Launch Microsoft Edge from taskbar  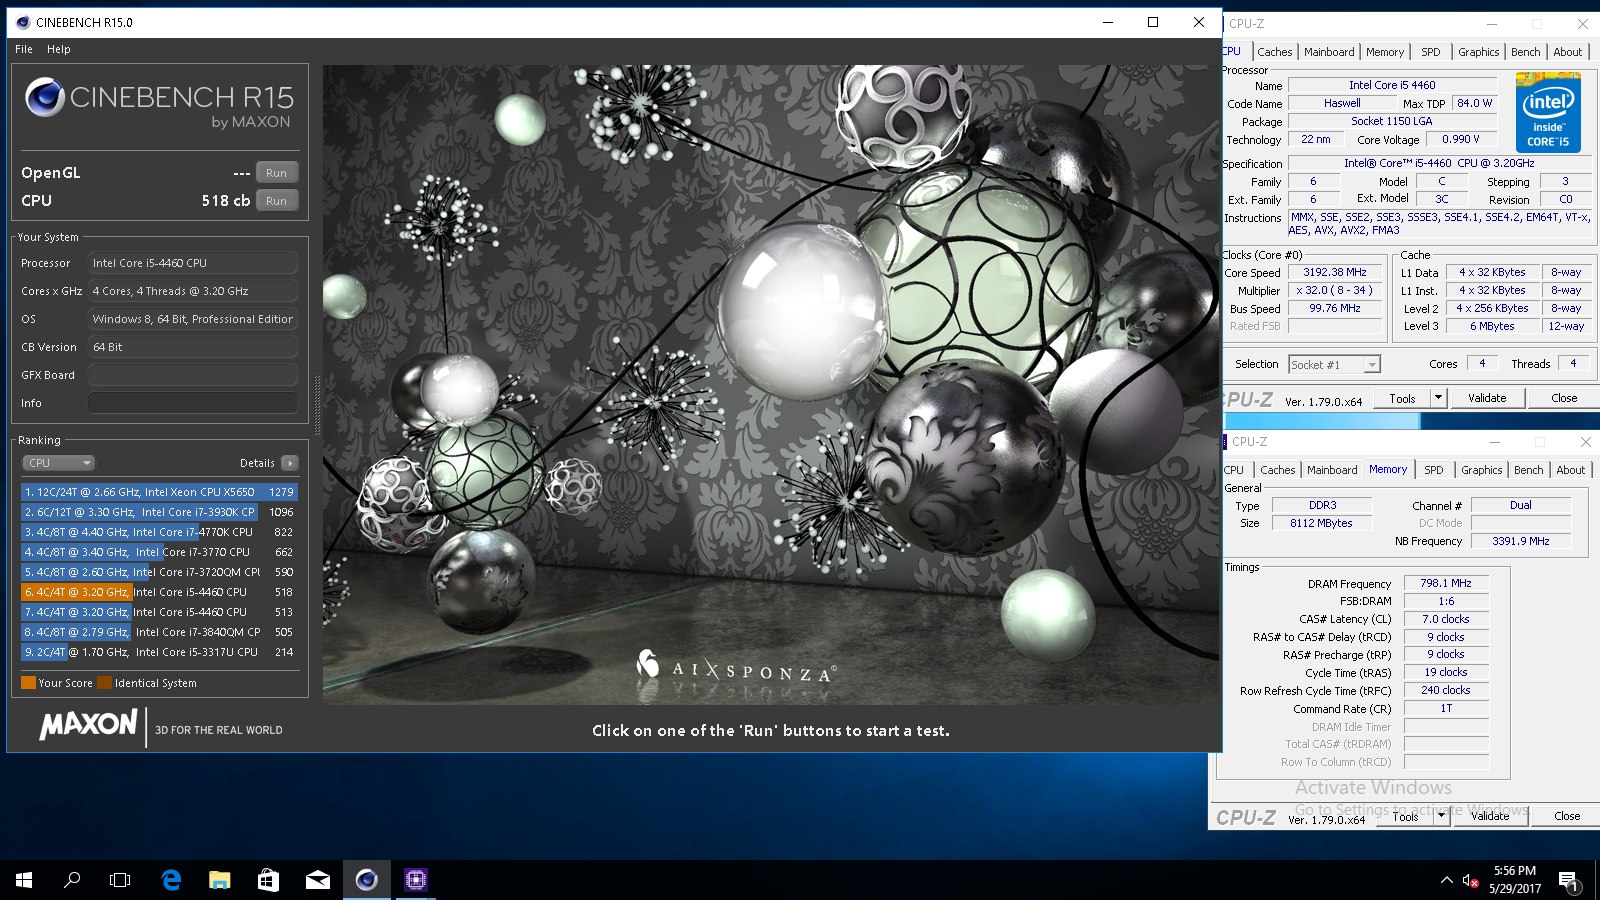click(171, 880)
